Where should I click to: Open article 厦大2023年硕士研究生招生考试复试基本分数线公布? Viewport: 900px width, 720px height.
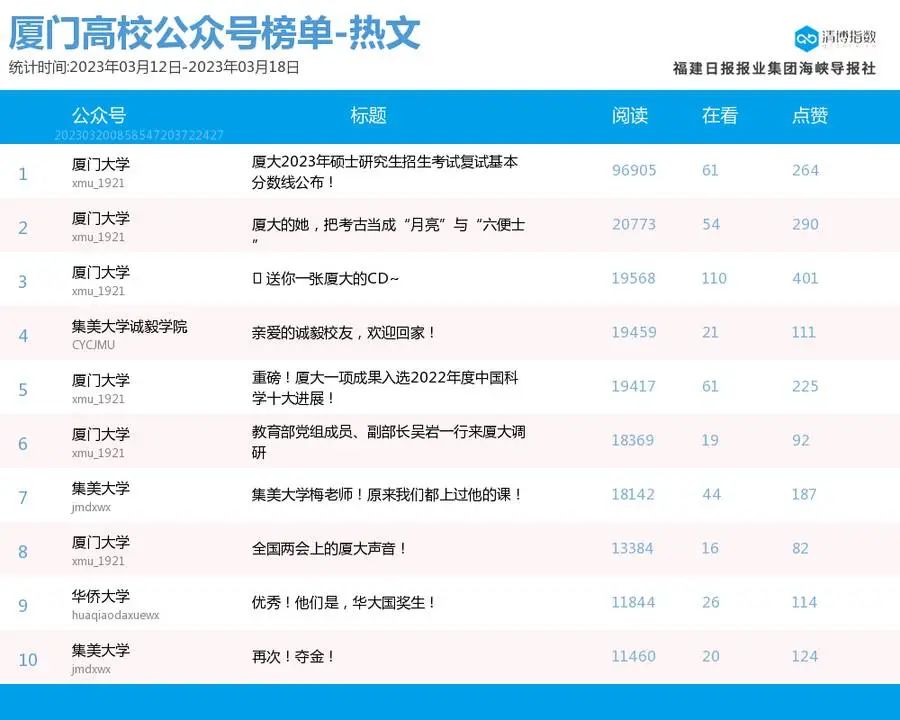click(x=385, y=172)
